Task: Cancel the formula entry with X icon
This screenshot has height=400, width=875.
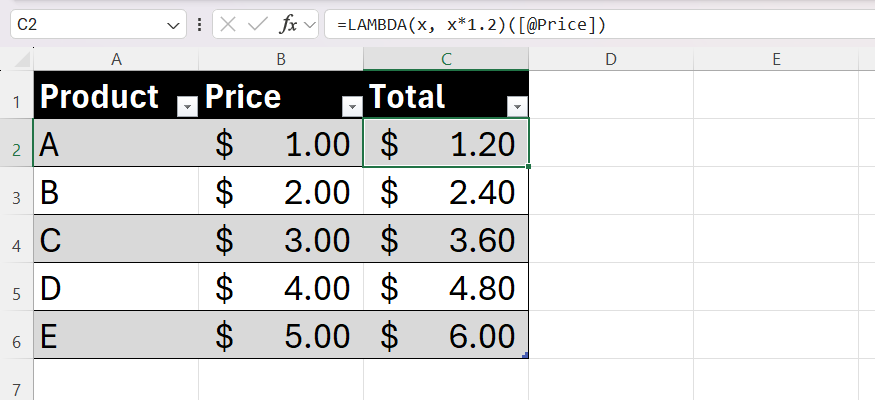Action: (x=228, y=25)
